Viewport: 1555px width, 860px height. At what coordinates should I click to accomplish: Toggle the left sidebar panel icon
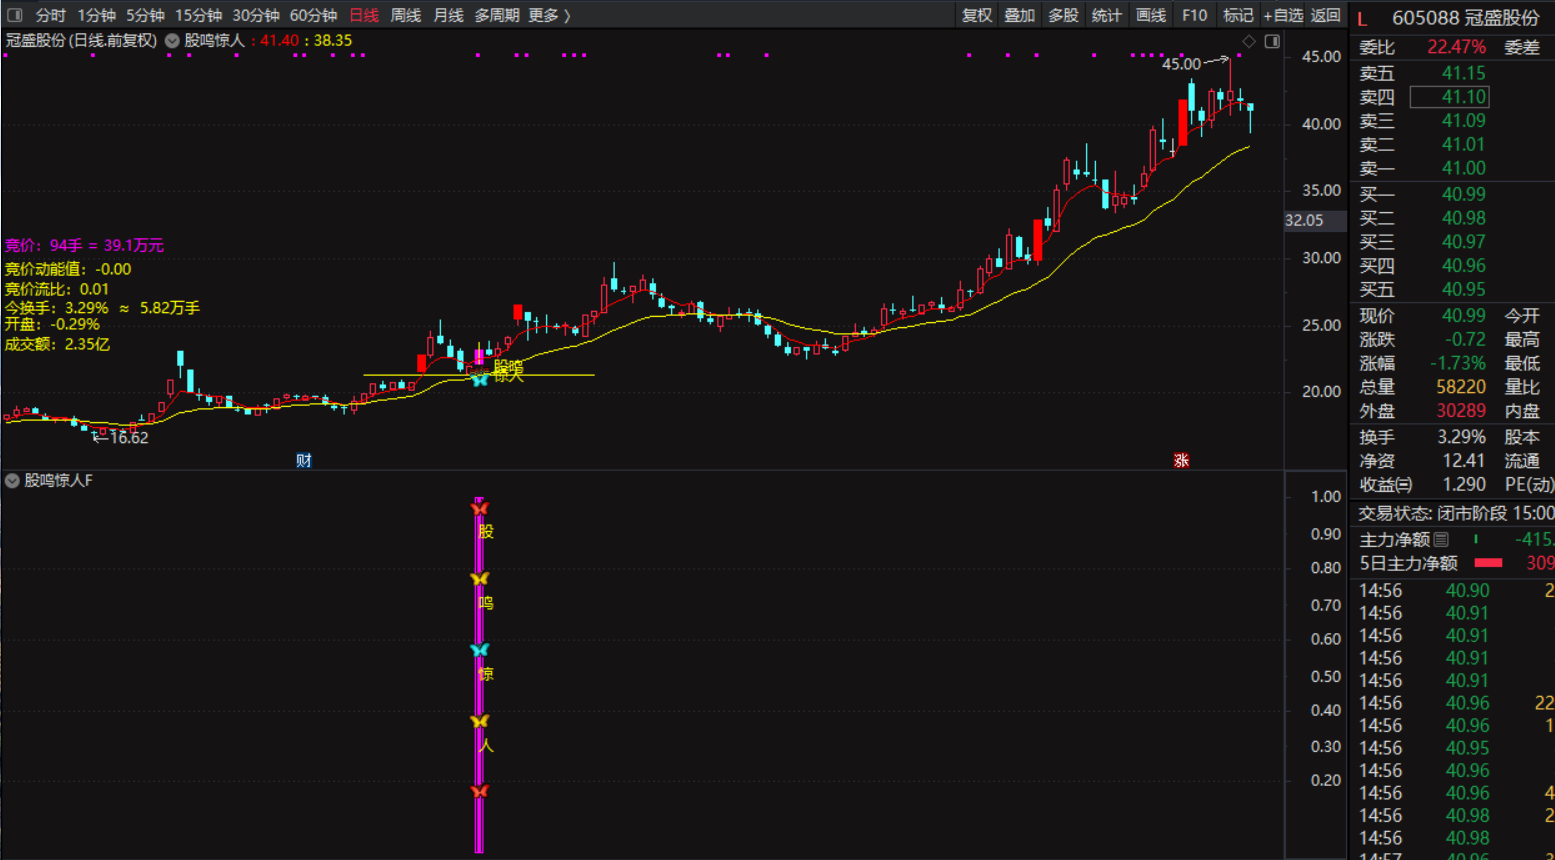pyautogui.click(x=15, y=15)
